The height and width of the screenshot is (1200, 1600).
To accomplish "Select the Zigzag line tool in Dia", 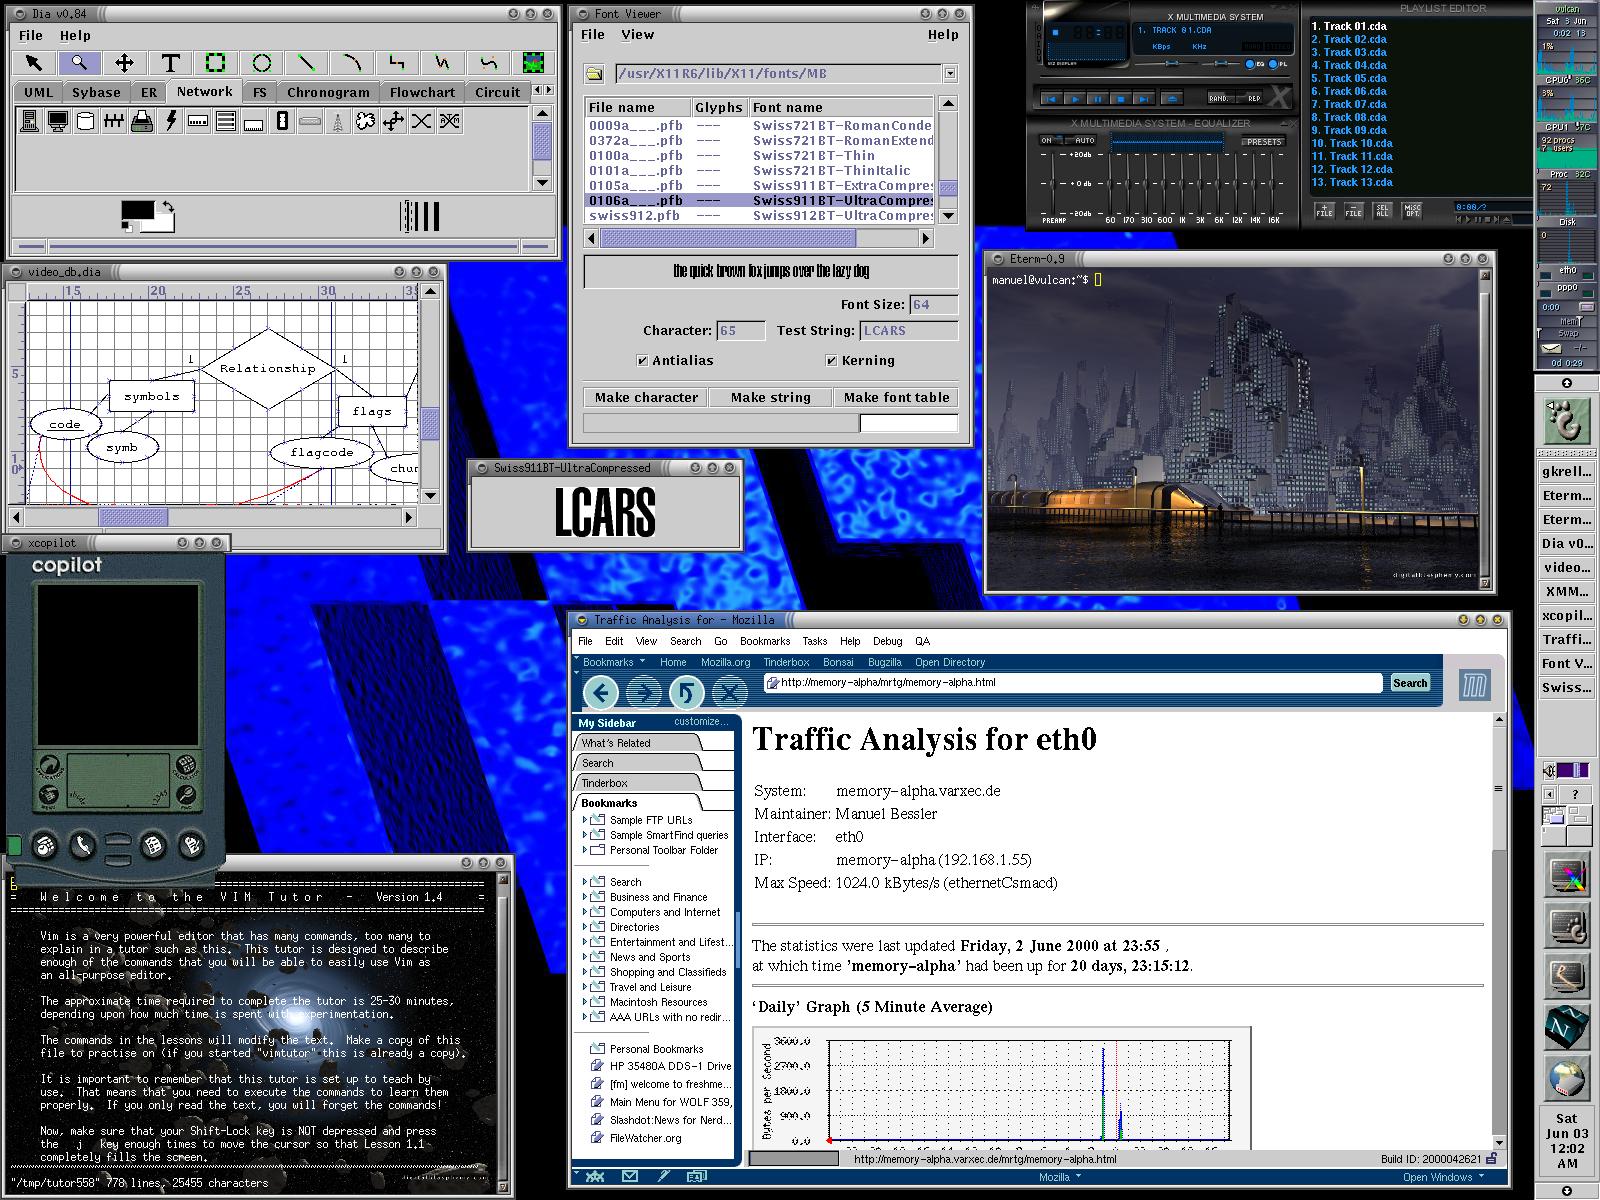I will [x=397, y=63].
